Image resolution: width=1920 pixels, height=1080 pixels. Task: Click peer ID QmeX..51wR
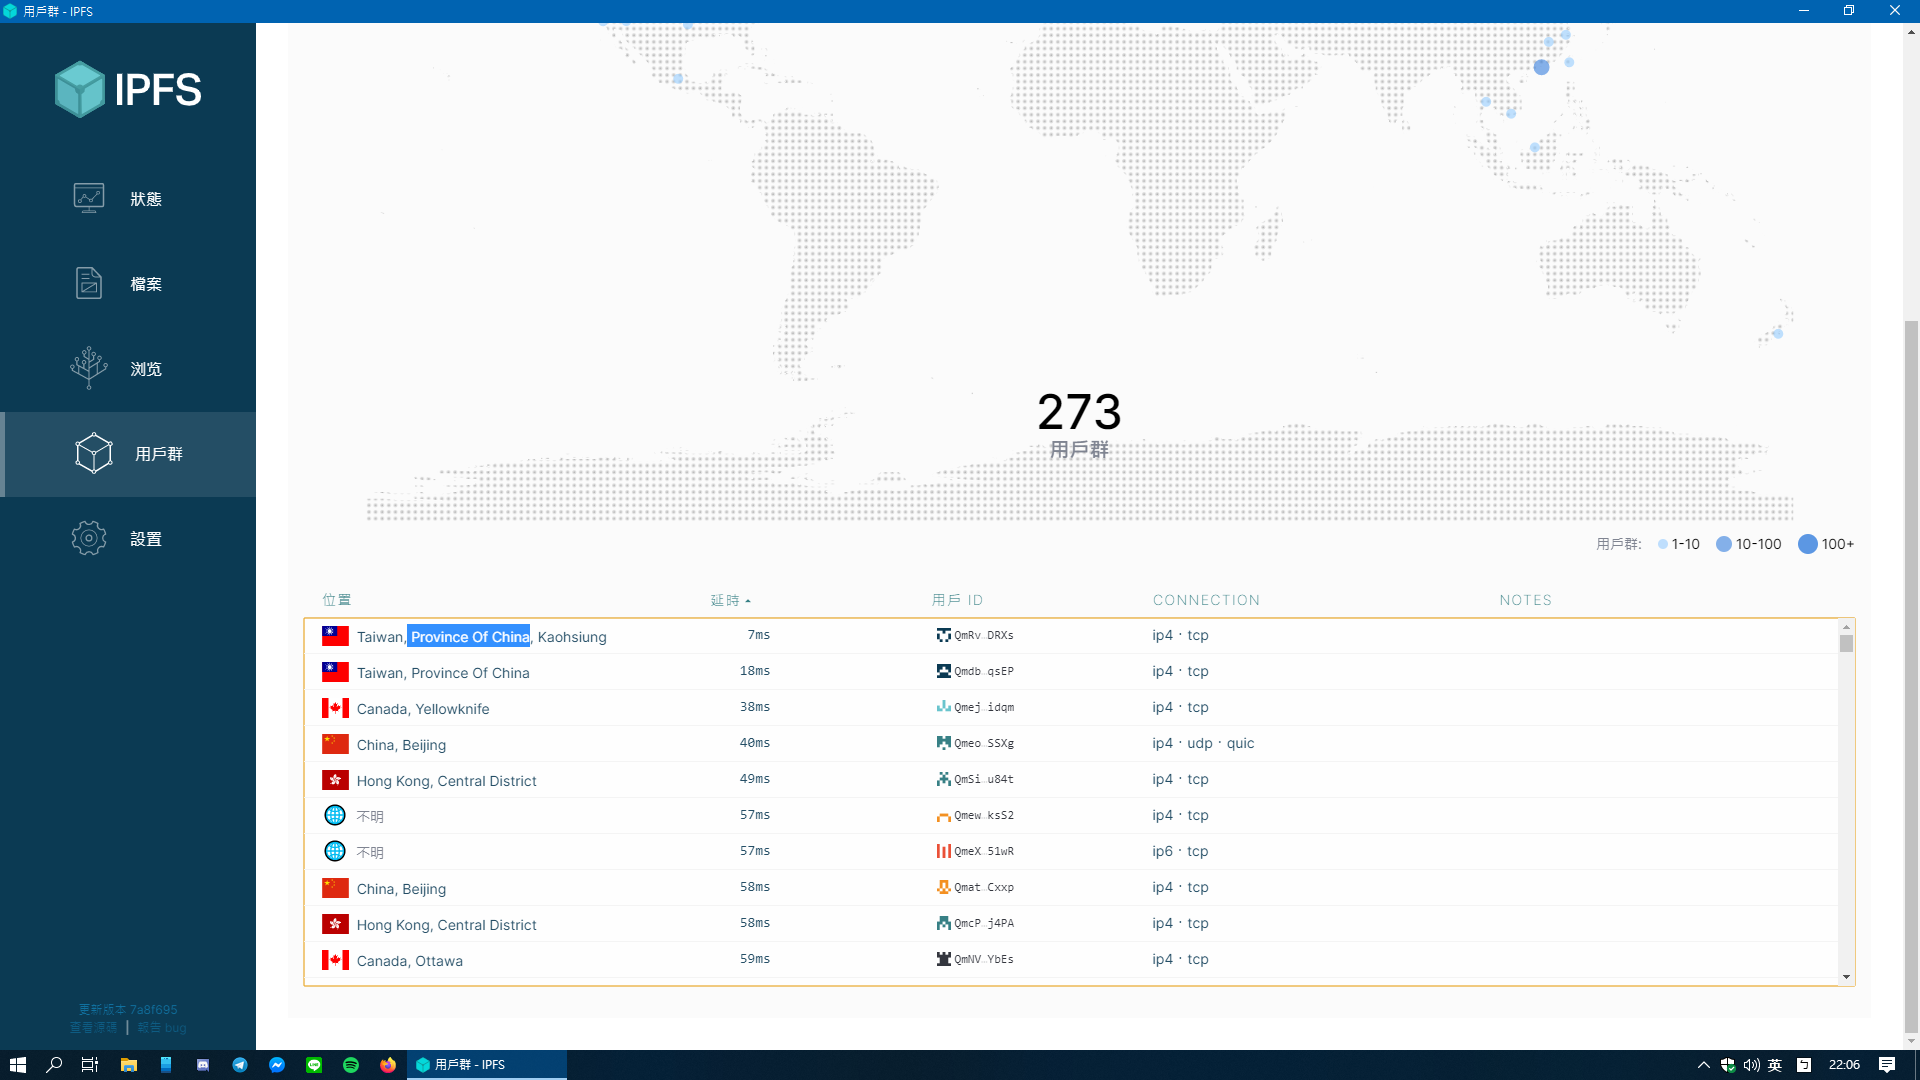tap(984, 851)
